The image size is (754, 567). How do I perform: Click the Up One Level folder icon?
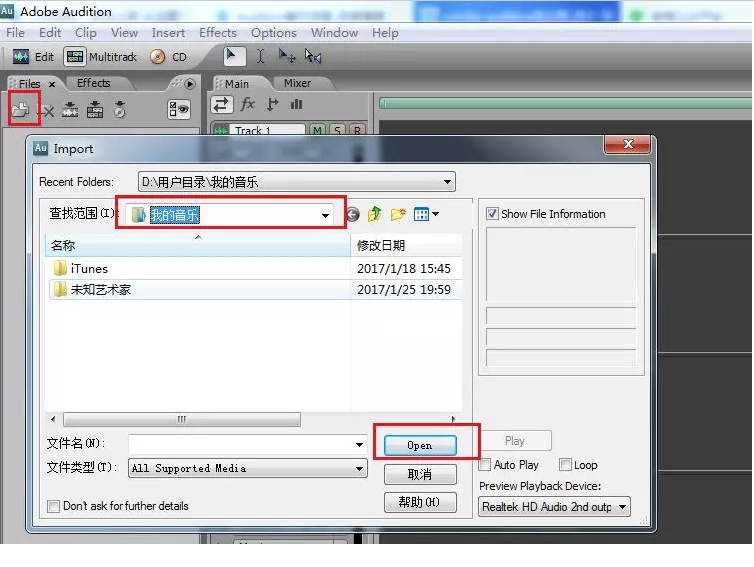click(x=375, y=214)
